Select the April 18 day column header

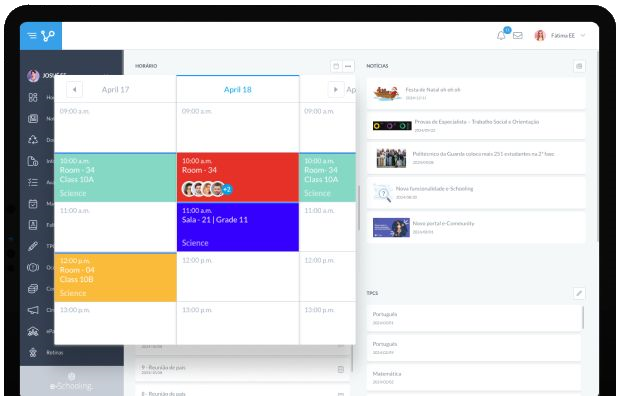[238, 89]
